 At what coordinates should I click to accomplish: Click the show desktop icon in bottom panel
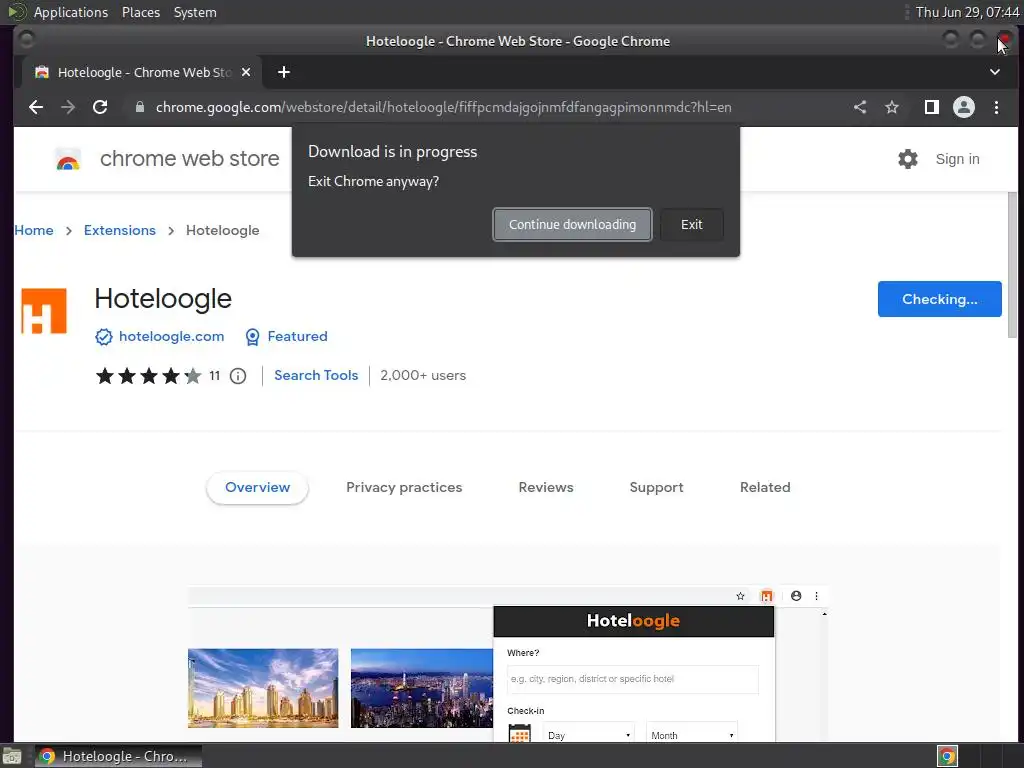[x=12, y=756]
